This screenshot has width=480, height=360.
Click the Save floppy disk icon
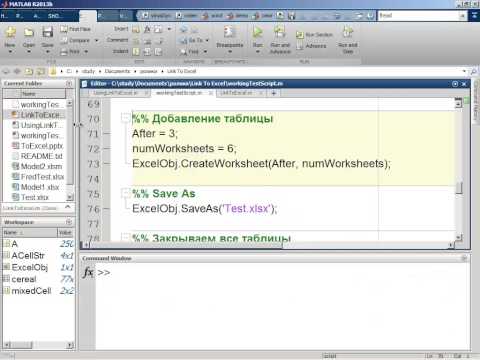coord(47,33)
